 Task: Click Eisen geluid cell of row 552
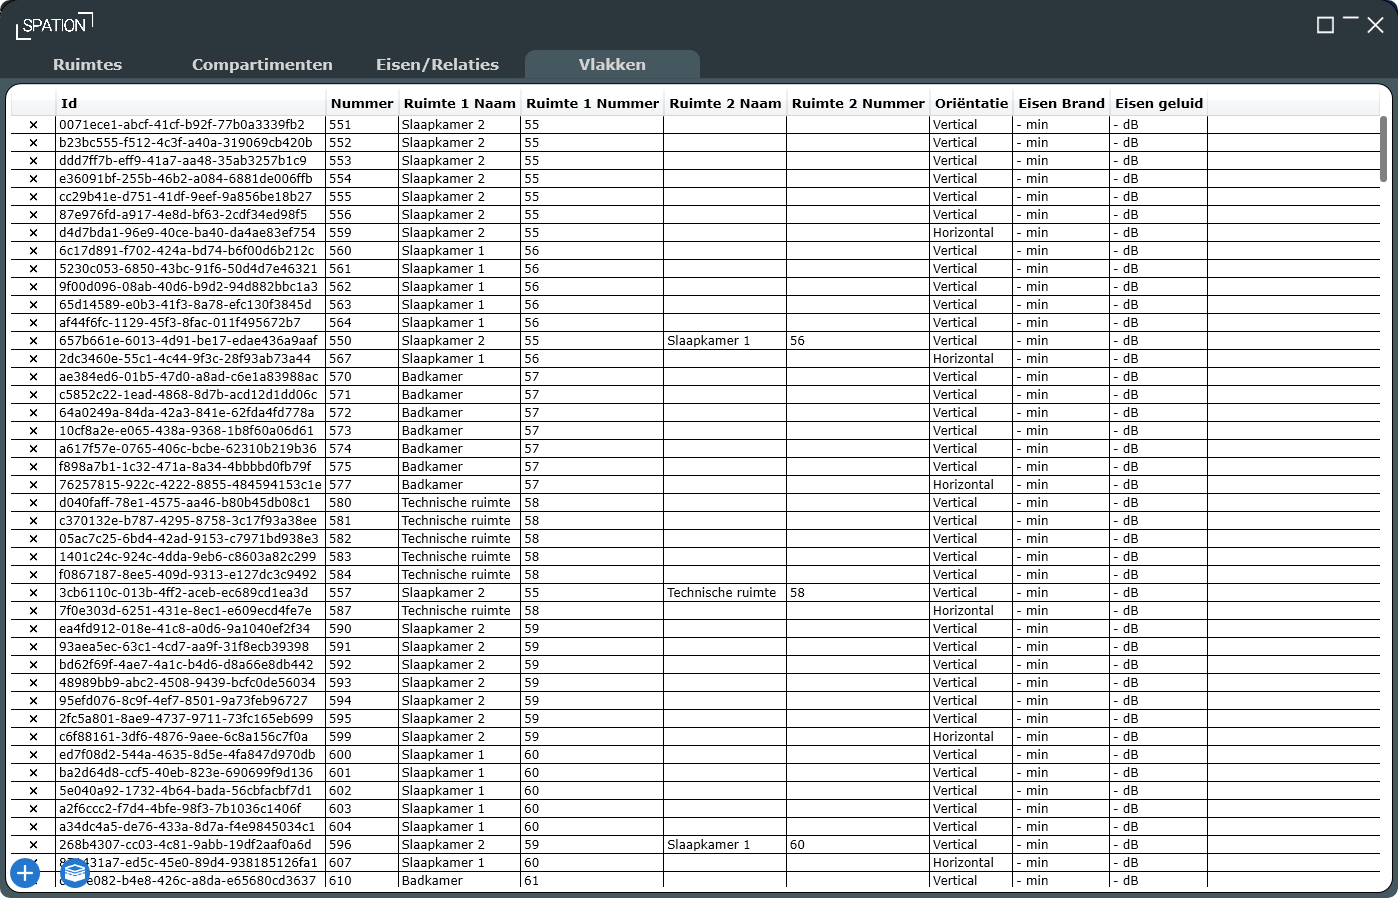(x=1158, y=143)
